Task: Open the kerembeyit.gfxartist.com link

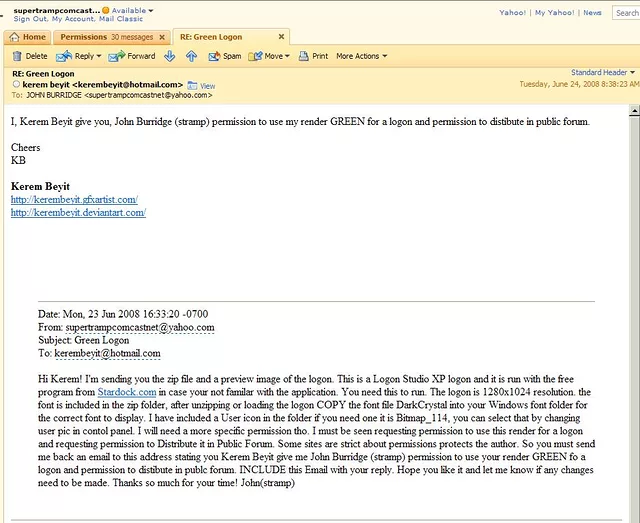Action: click(x=74, y=200)
